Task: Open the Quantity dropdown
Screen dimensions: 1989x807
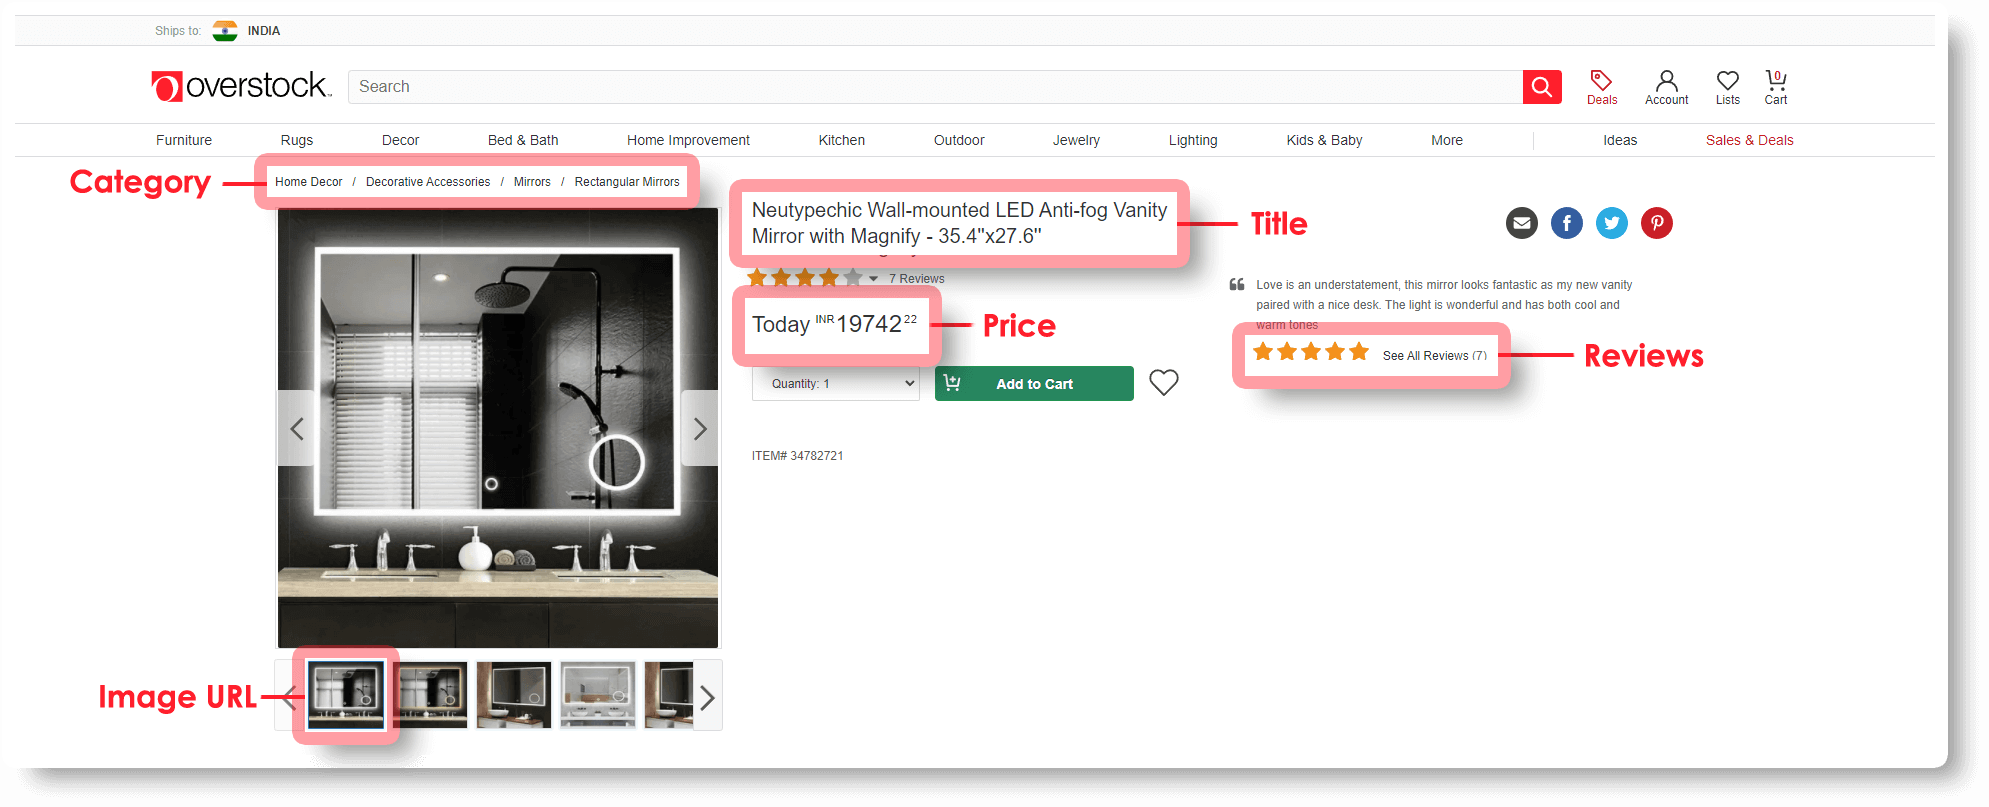Action: [836, 384]
